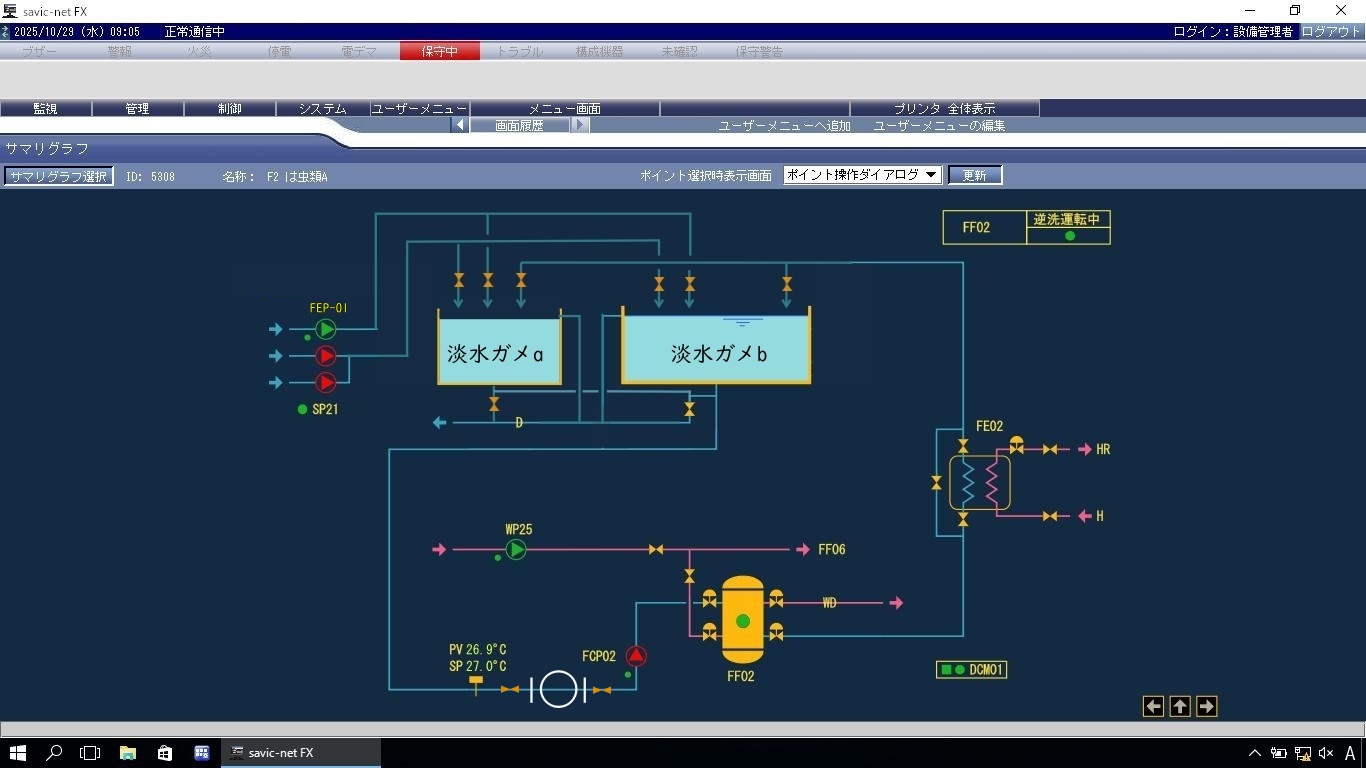Viewport: 1366px width, 768px height.
Task: Select the WP25 pump symbol
Action: pos(516,549)
